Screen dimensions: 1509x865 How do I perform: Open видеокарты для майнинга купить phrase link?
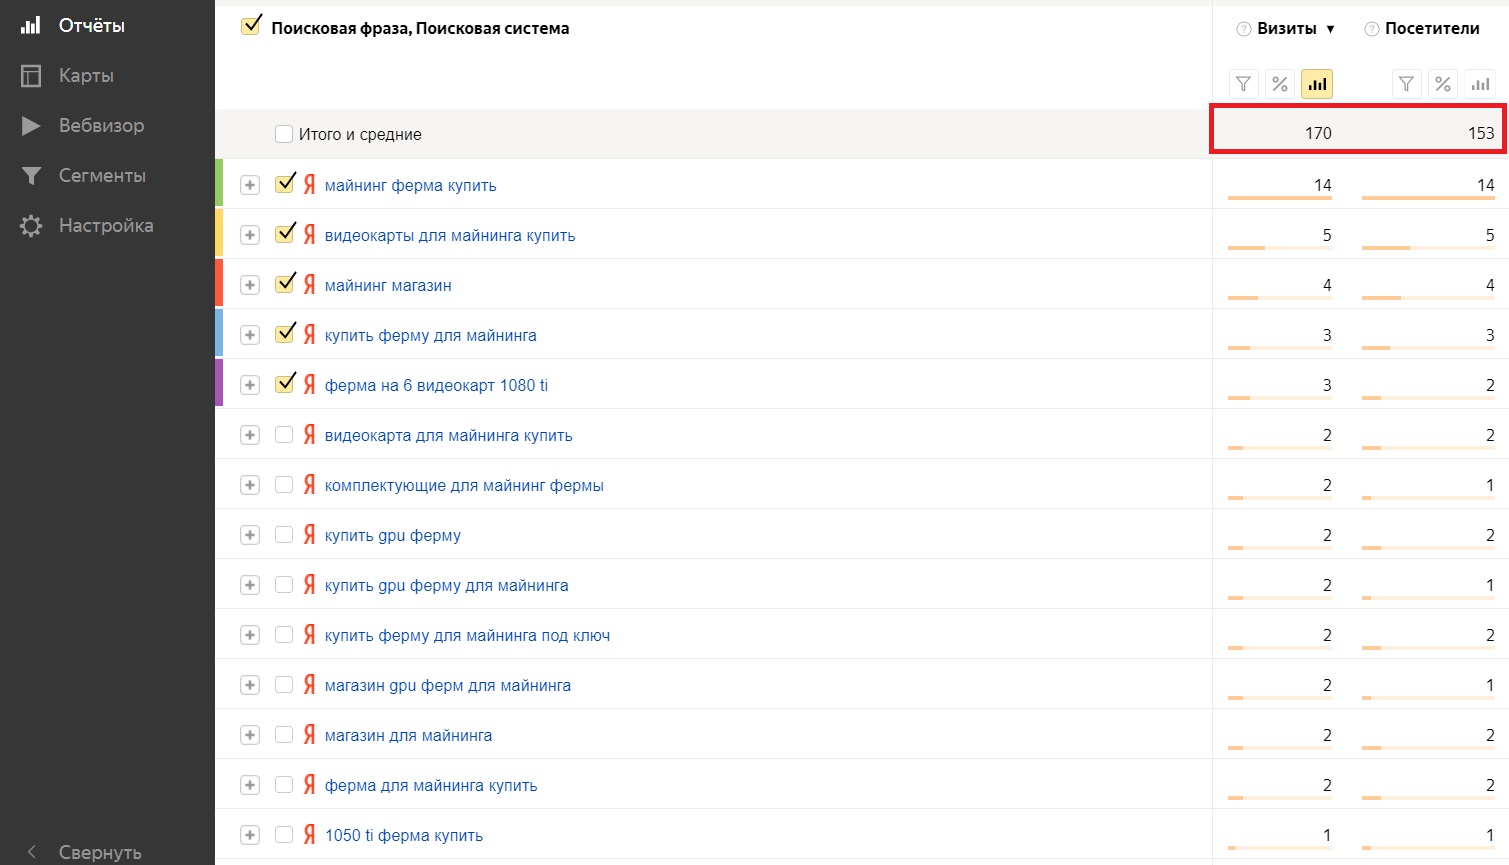pos(450,235)
